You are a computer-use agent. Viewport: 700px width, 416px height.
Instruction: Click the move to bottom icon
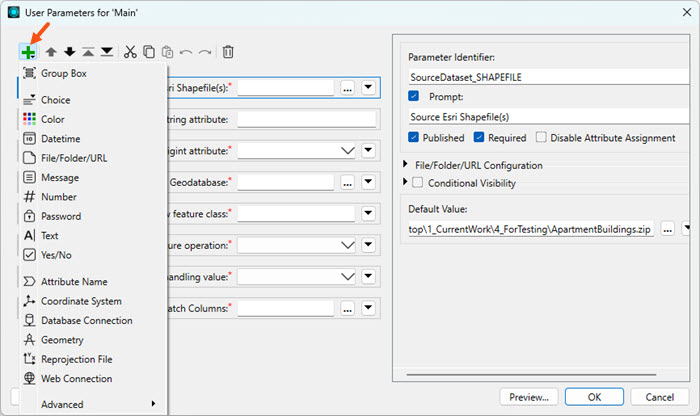pyautogui.click(x=106, y=51)
